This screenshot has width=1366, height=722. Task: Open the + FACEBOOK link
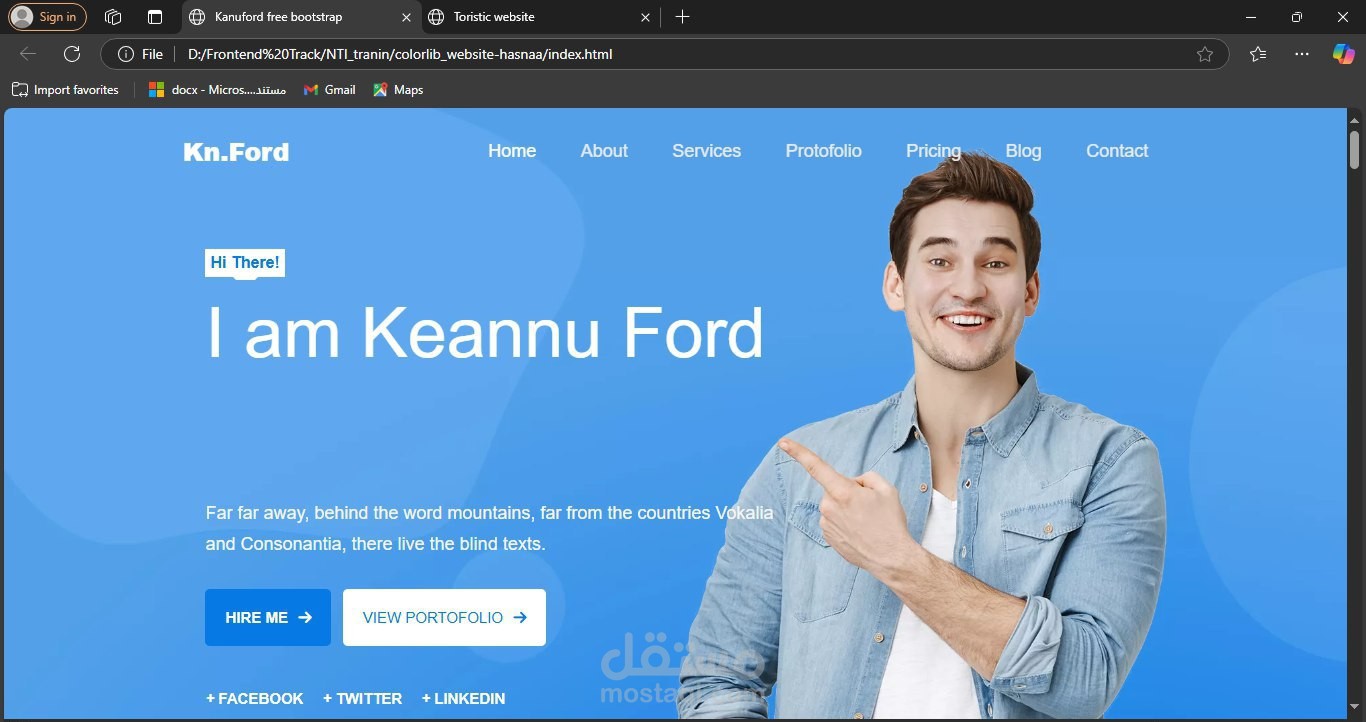pyautogui.click(x=255, y=699)
